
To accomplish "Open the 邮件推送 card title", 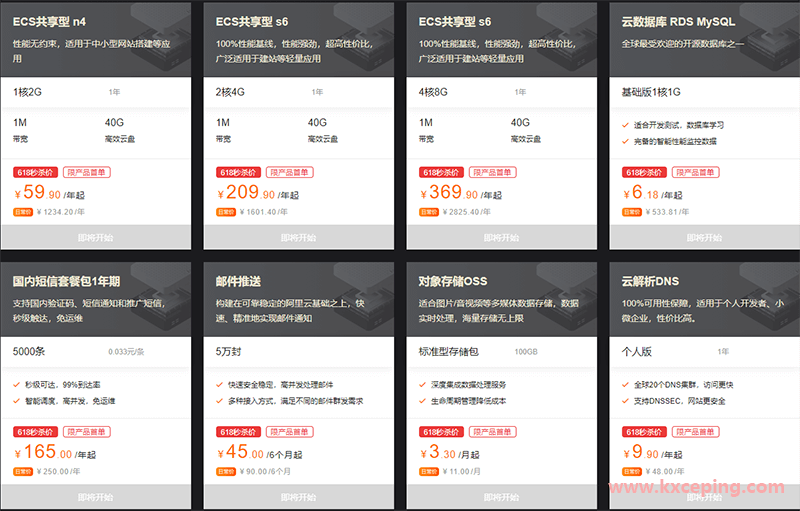I will 238,282.
